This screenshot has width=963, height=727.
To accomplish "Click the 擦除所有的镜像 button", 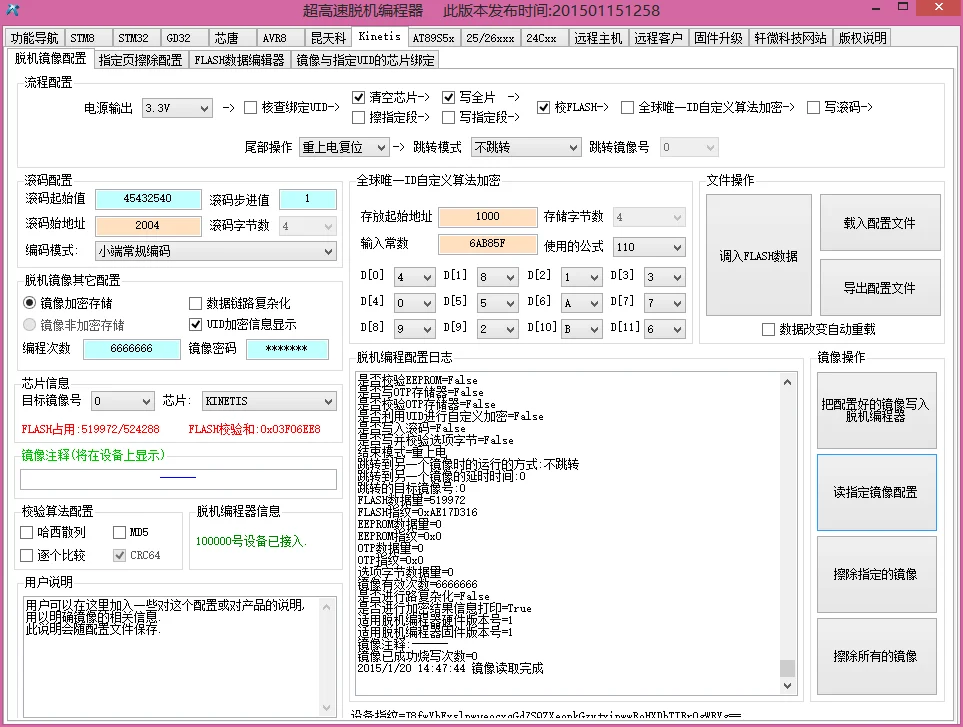I will [x=876, y=656].
